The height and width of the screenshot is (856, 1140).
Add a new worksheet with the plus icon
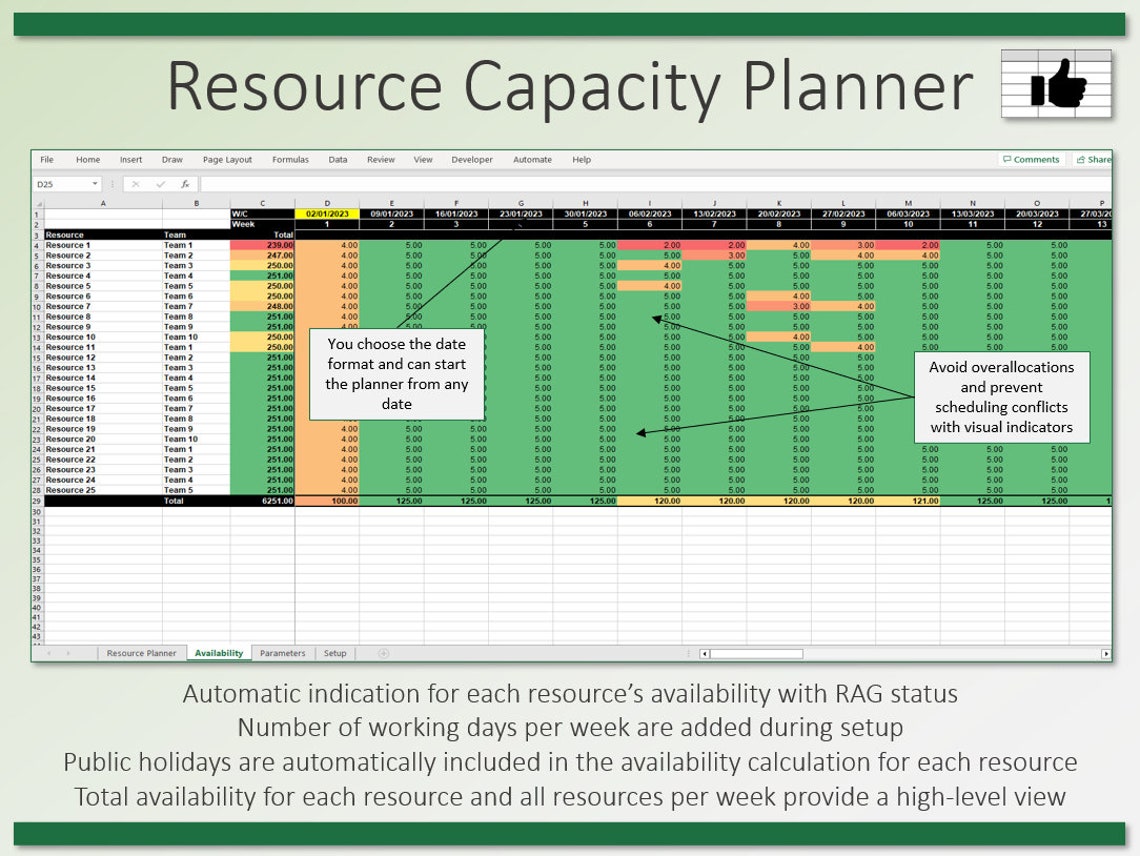coord(382,652)
